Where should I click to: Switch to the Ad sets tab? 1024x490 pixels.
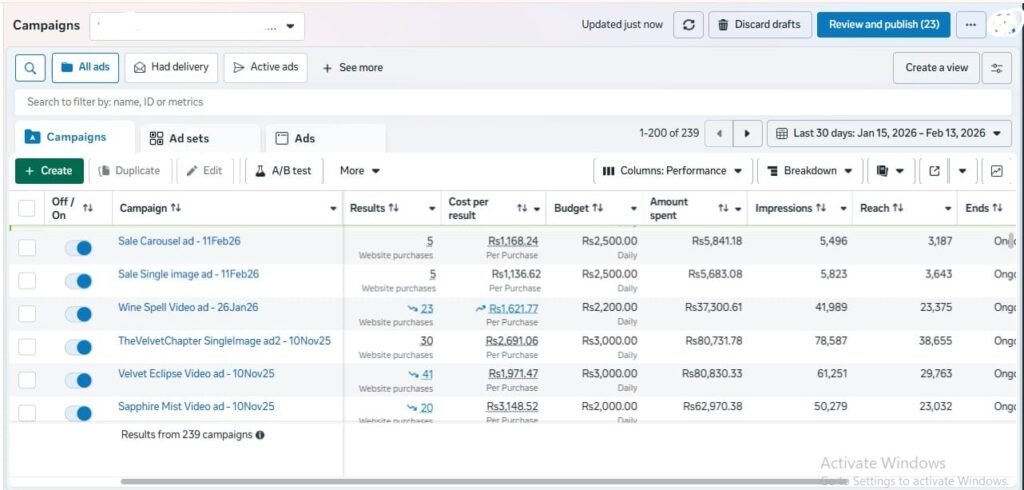pos(180,138)
